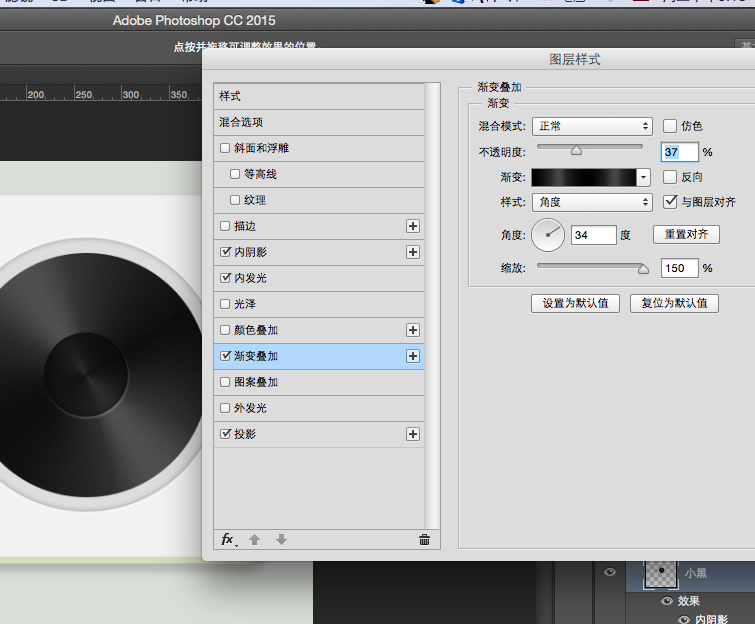This screenshot has height=624, width=755.
Task: Hide the 小黑 layer with eye icon
Action: (610, 572)
